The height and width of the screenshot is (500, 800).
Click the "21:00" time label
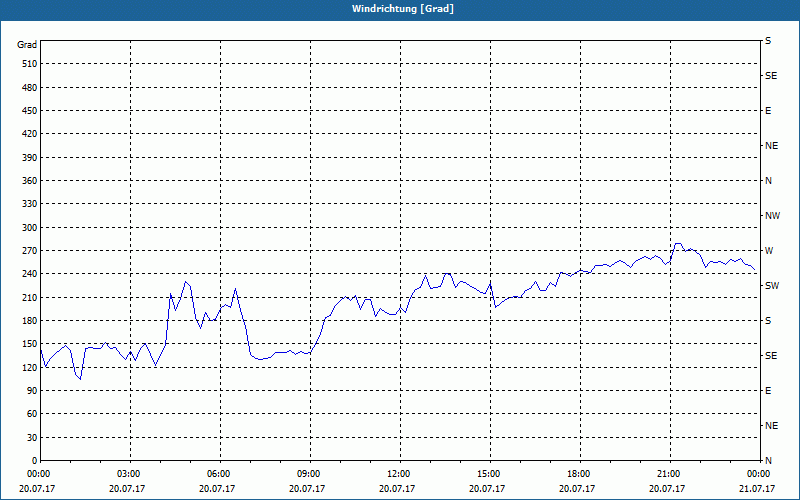tap(670, 474)
